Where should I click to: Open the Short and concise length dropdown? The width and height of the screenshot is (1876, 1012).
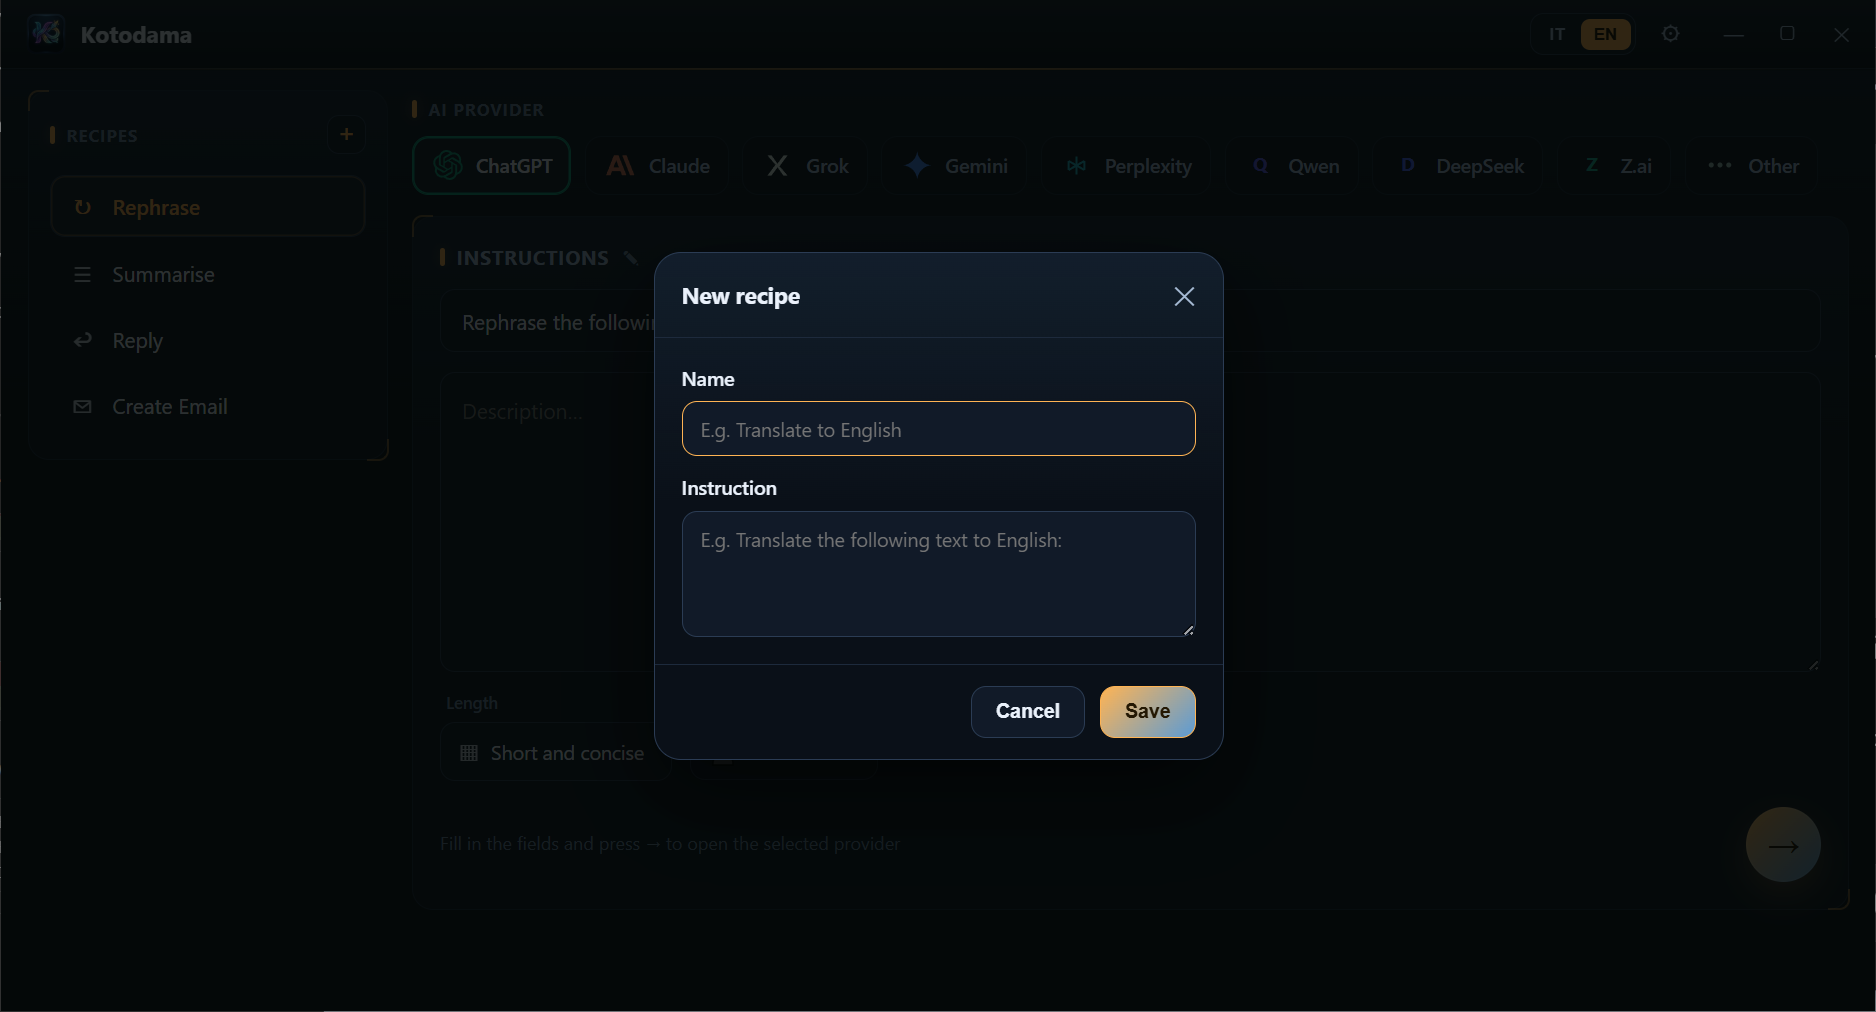pyautogui.click(x=552, y=753)
